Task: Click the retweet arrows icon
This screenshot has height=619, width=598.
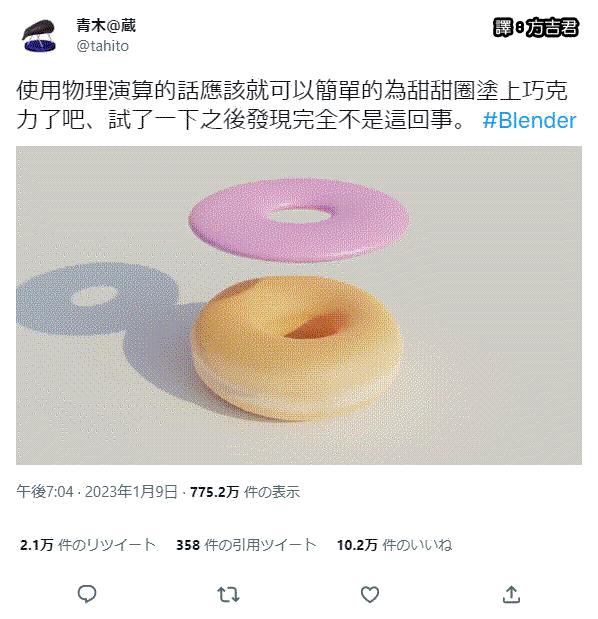Action: 228,594
